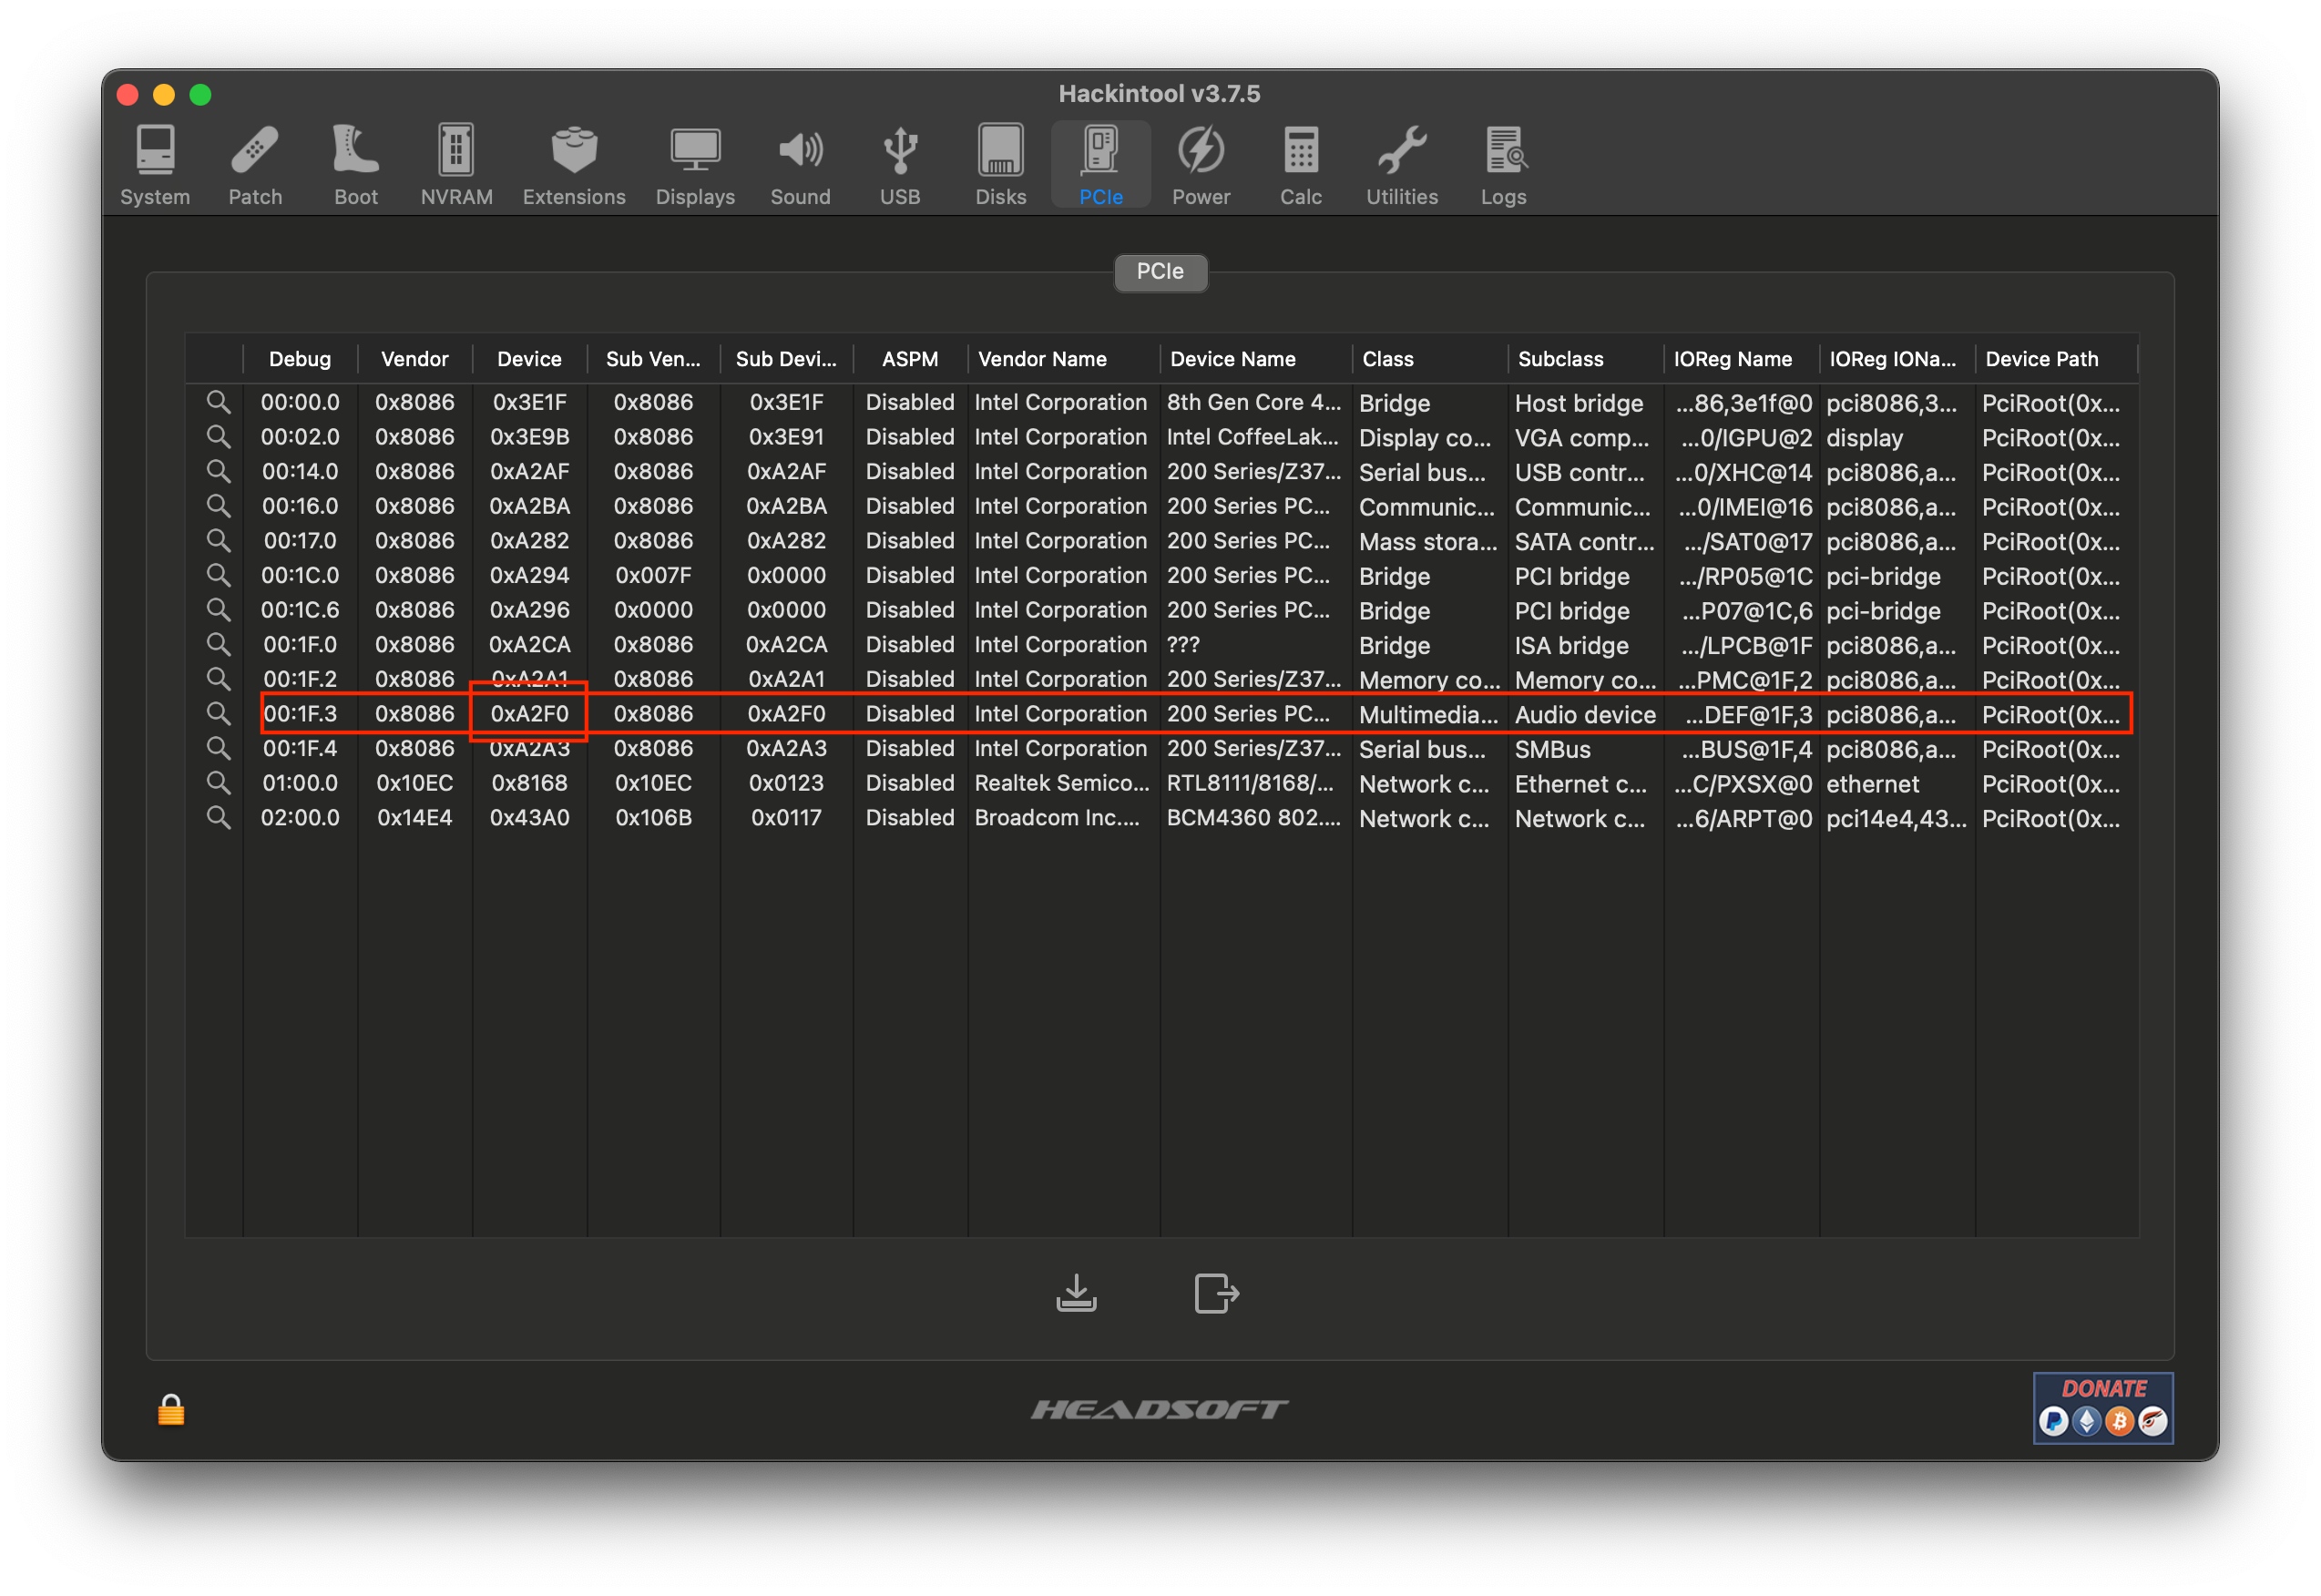This screenshot has height=1596, width=2321.
Task: Sort by the Class column header
Action: (x=1388, y=359)
